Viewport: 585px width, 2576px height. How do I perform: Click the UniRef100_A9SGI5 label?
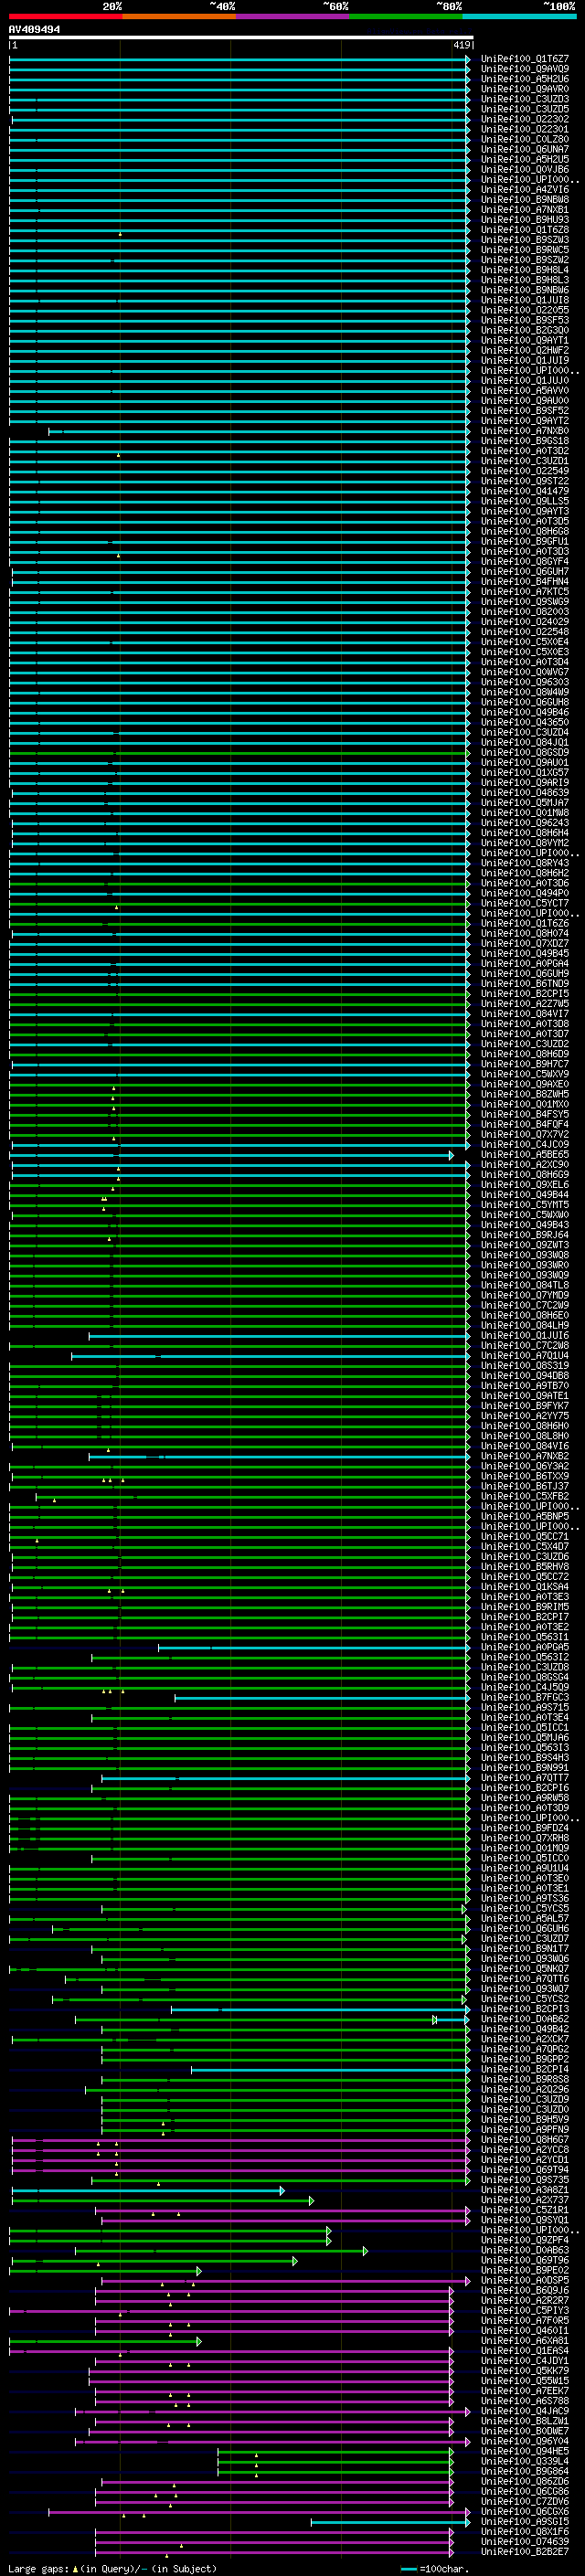click(524, 2522)
